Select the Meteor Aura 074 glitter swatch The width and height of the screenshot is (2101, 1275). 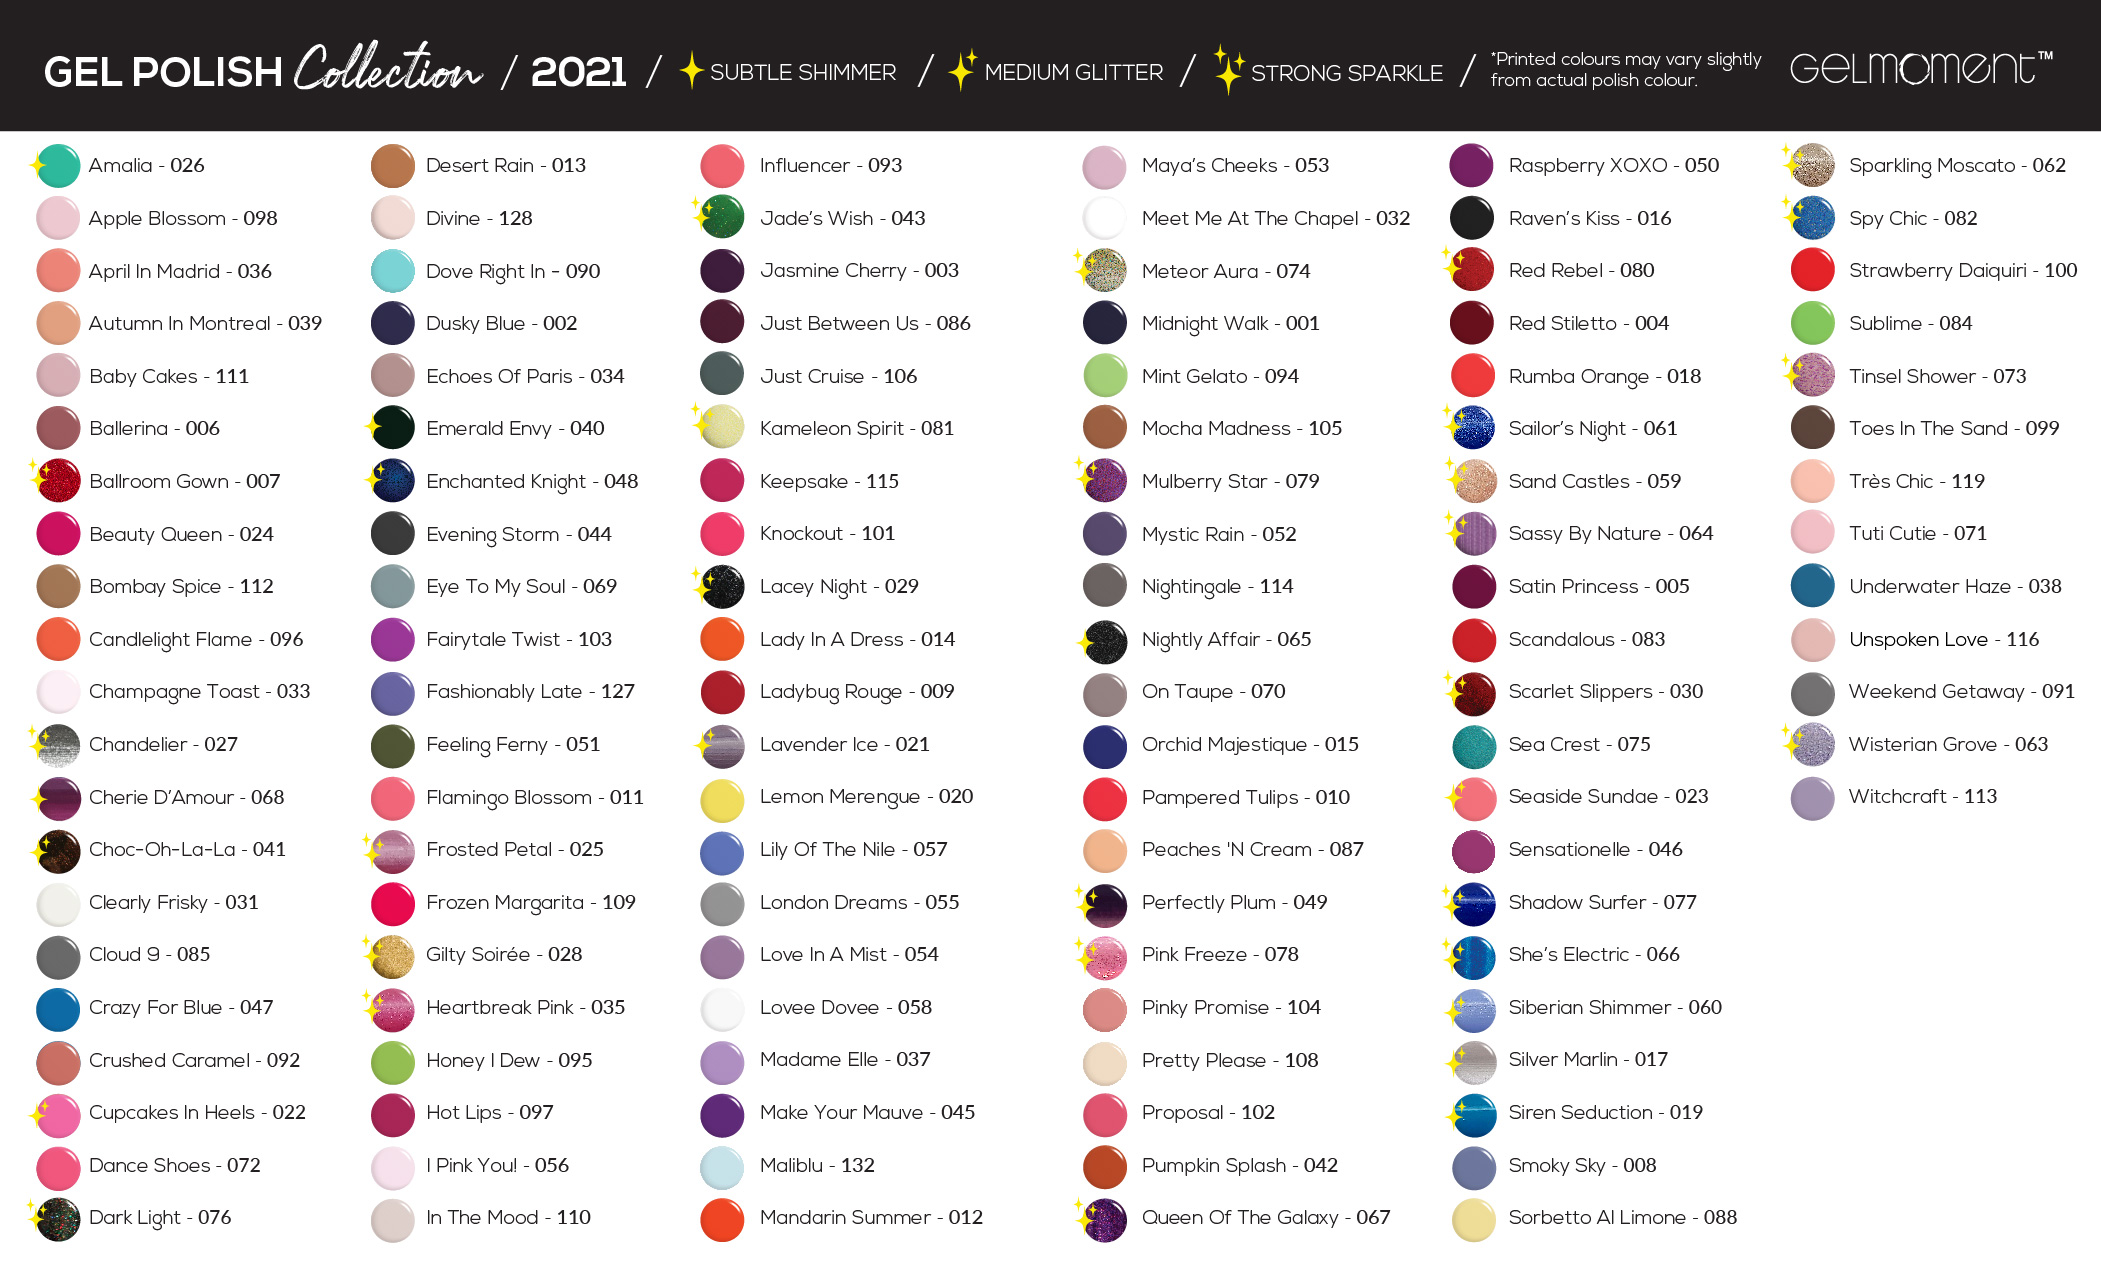click(1104, 271)
